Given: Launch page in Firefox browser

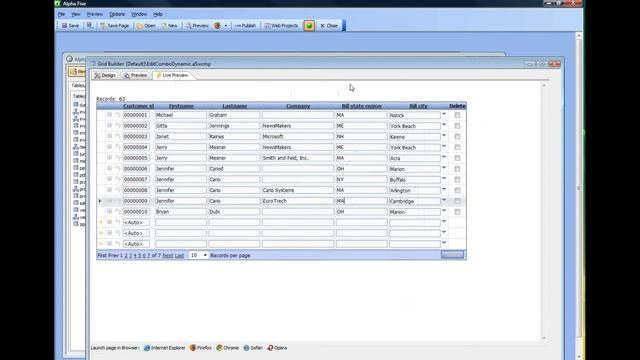Looking at the screenshot, I should (x=200, y=348).
